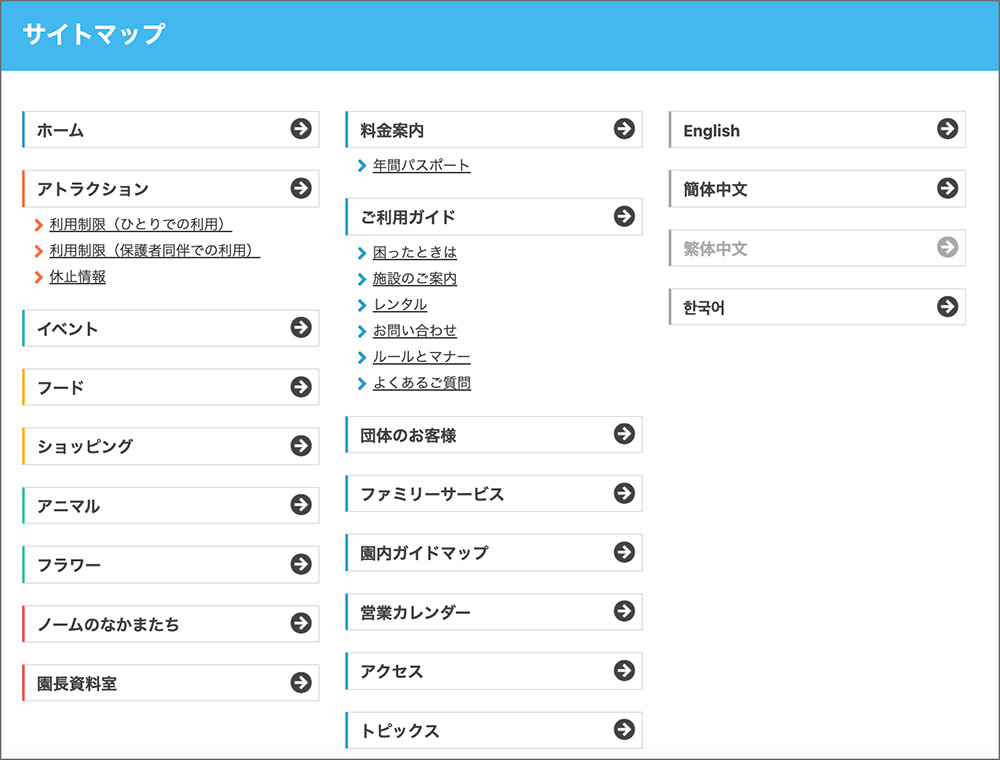This screenshot has height=760, width=1000.
Task: Click the grey arrow icon next to 繁体中文
Action: 948,247
